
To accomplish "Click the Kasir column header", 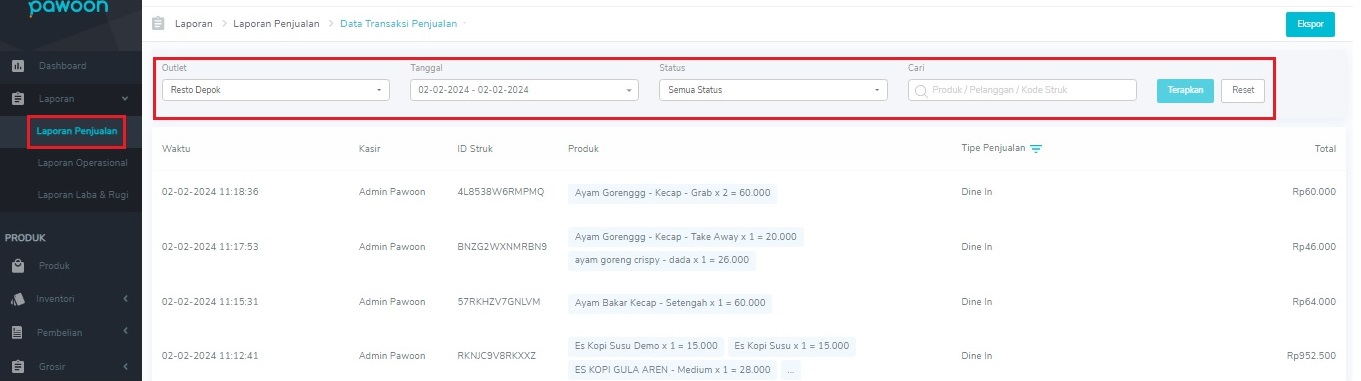I will (x=370, y=149).
